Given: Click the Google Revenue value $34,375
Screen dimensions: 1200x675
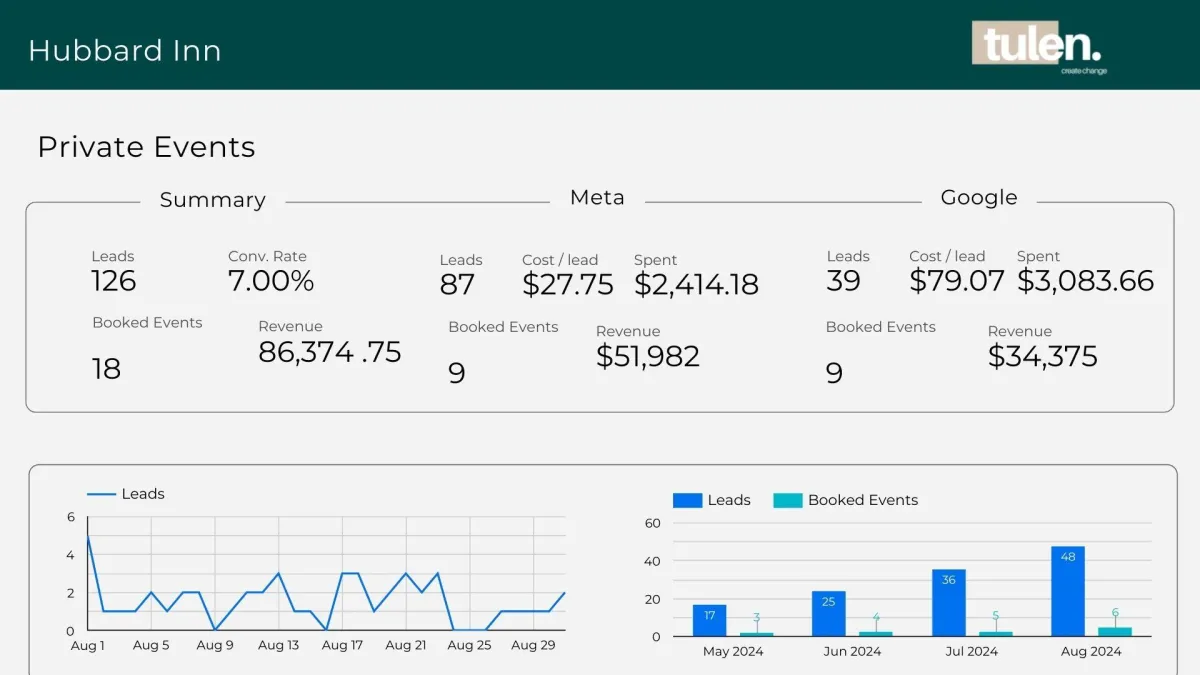Looking at the screenshot, I should point(1042,356).
